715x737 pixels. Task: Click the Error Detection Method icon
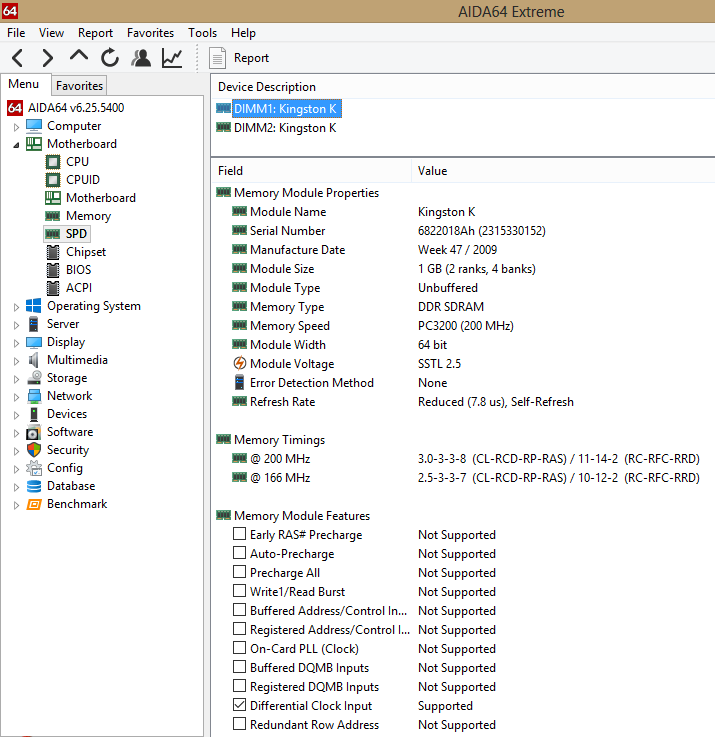pos(240,383)
